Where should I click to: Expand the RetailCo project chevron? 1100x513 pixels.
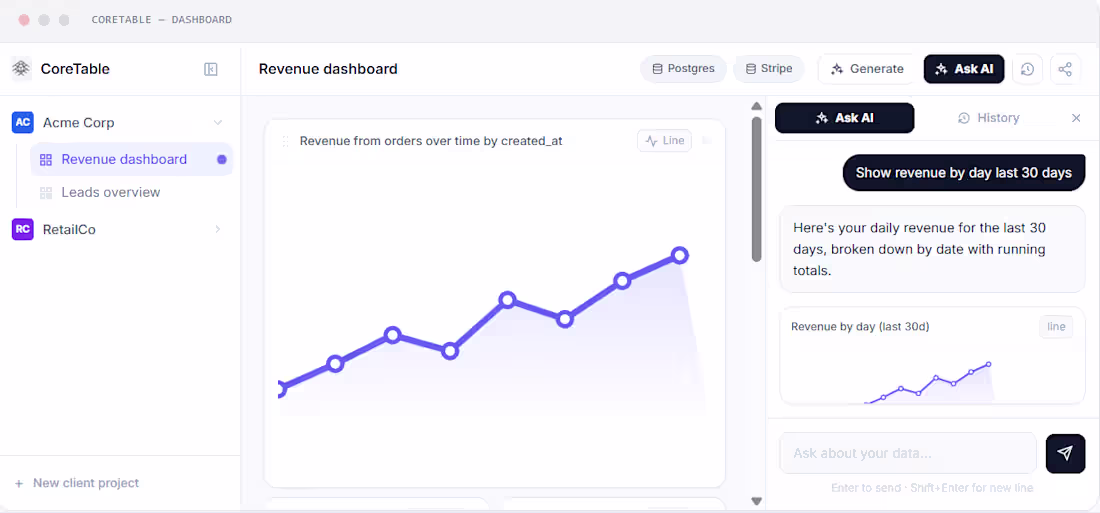[x=217, y=229]
